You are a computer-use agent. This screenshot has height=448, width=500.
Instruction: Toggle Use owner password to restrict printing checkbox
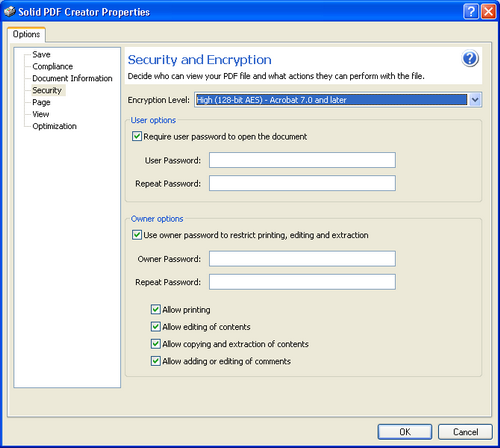(137, 235)
